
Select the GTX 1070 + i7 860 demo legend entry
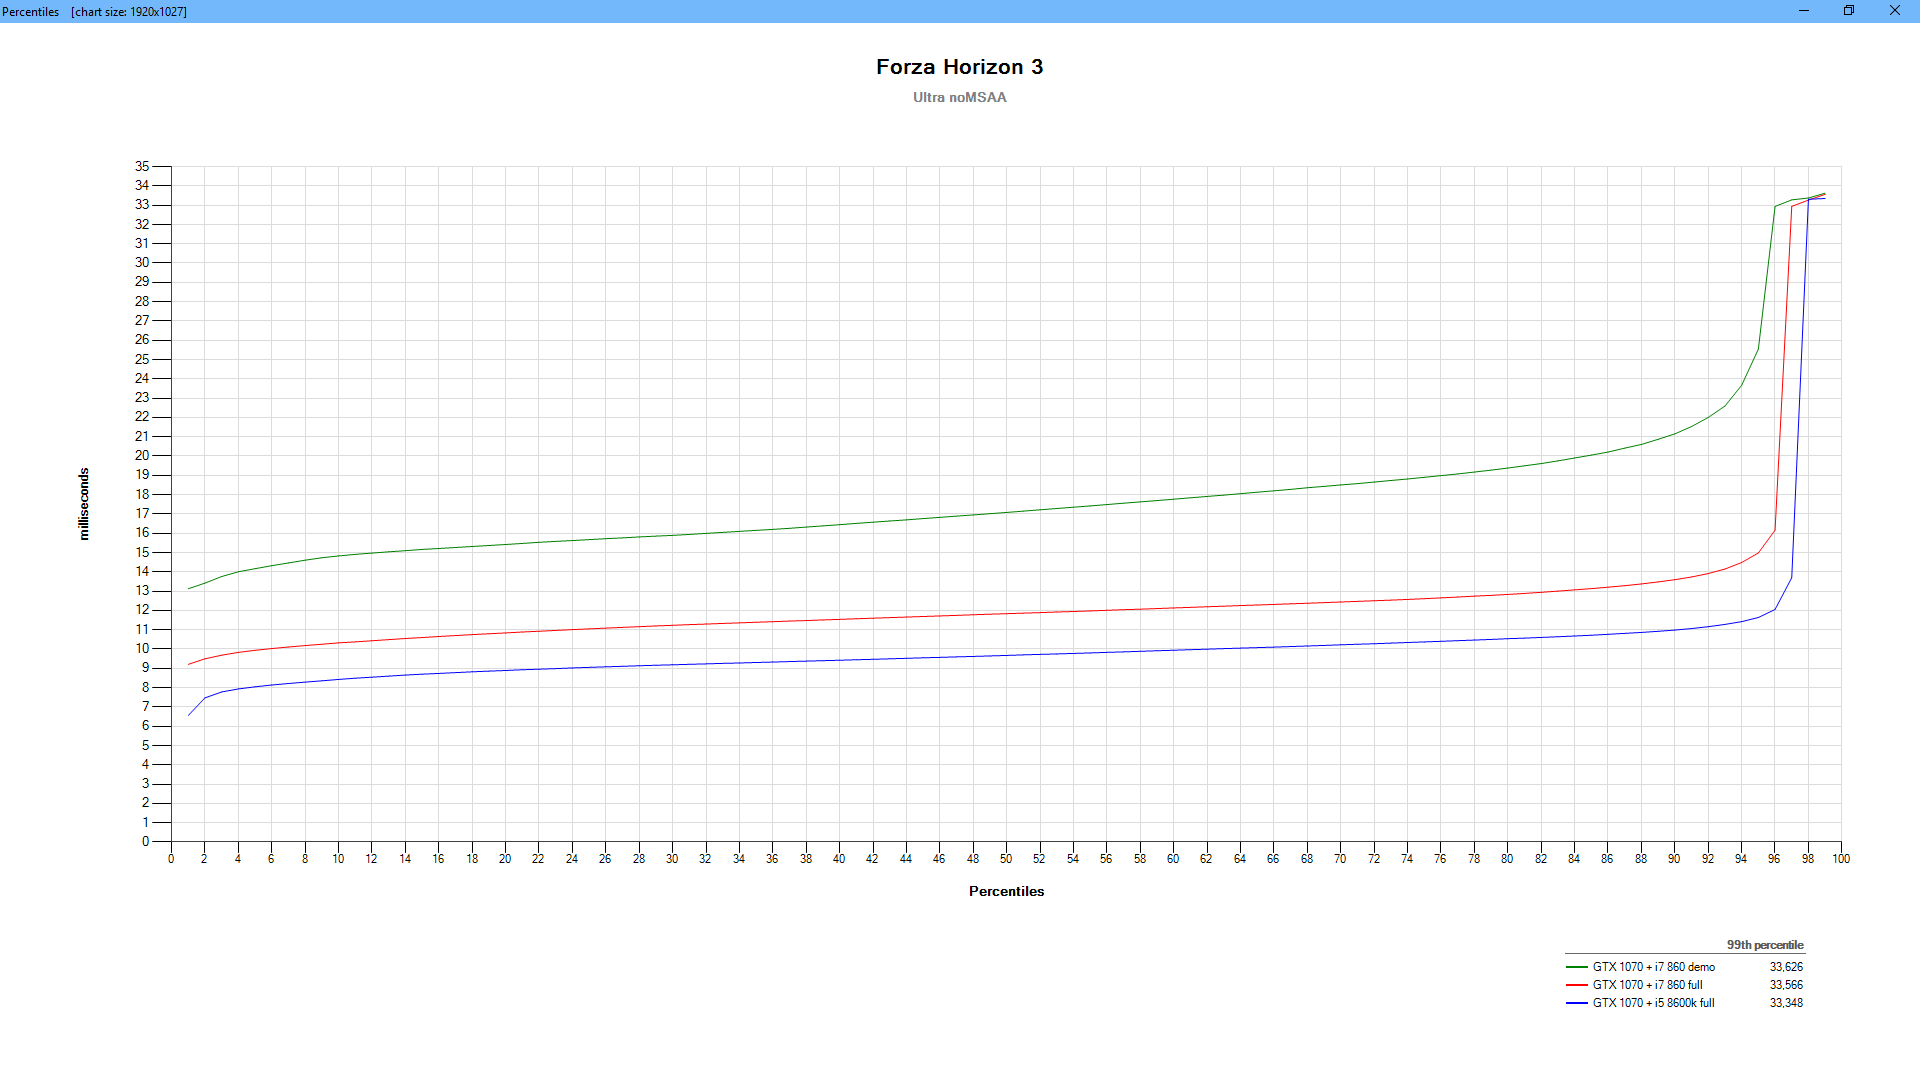[1653, 967]
